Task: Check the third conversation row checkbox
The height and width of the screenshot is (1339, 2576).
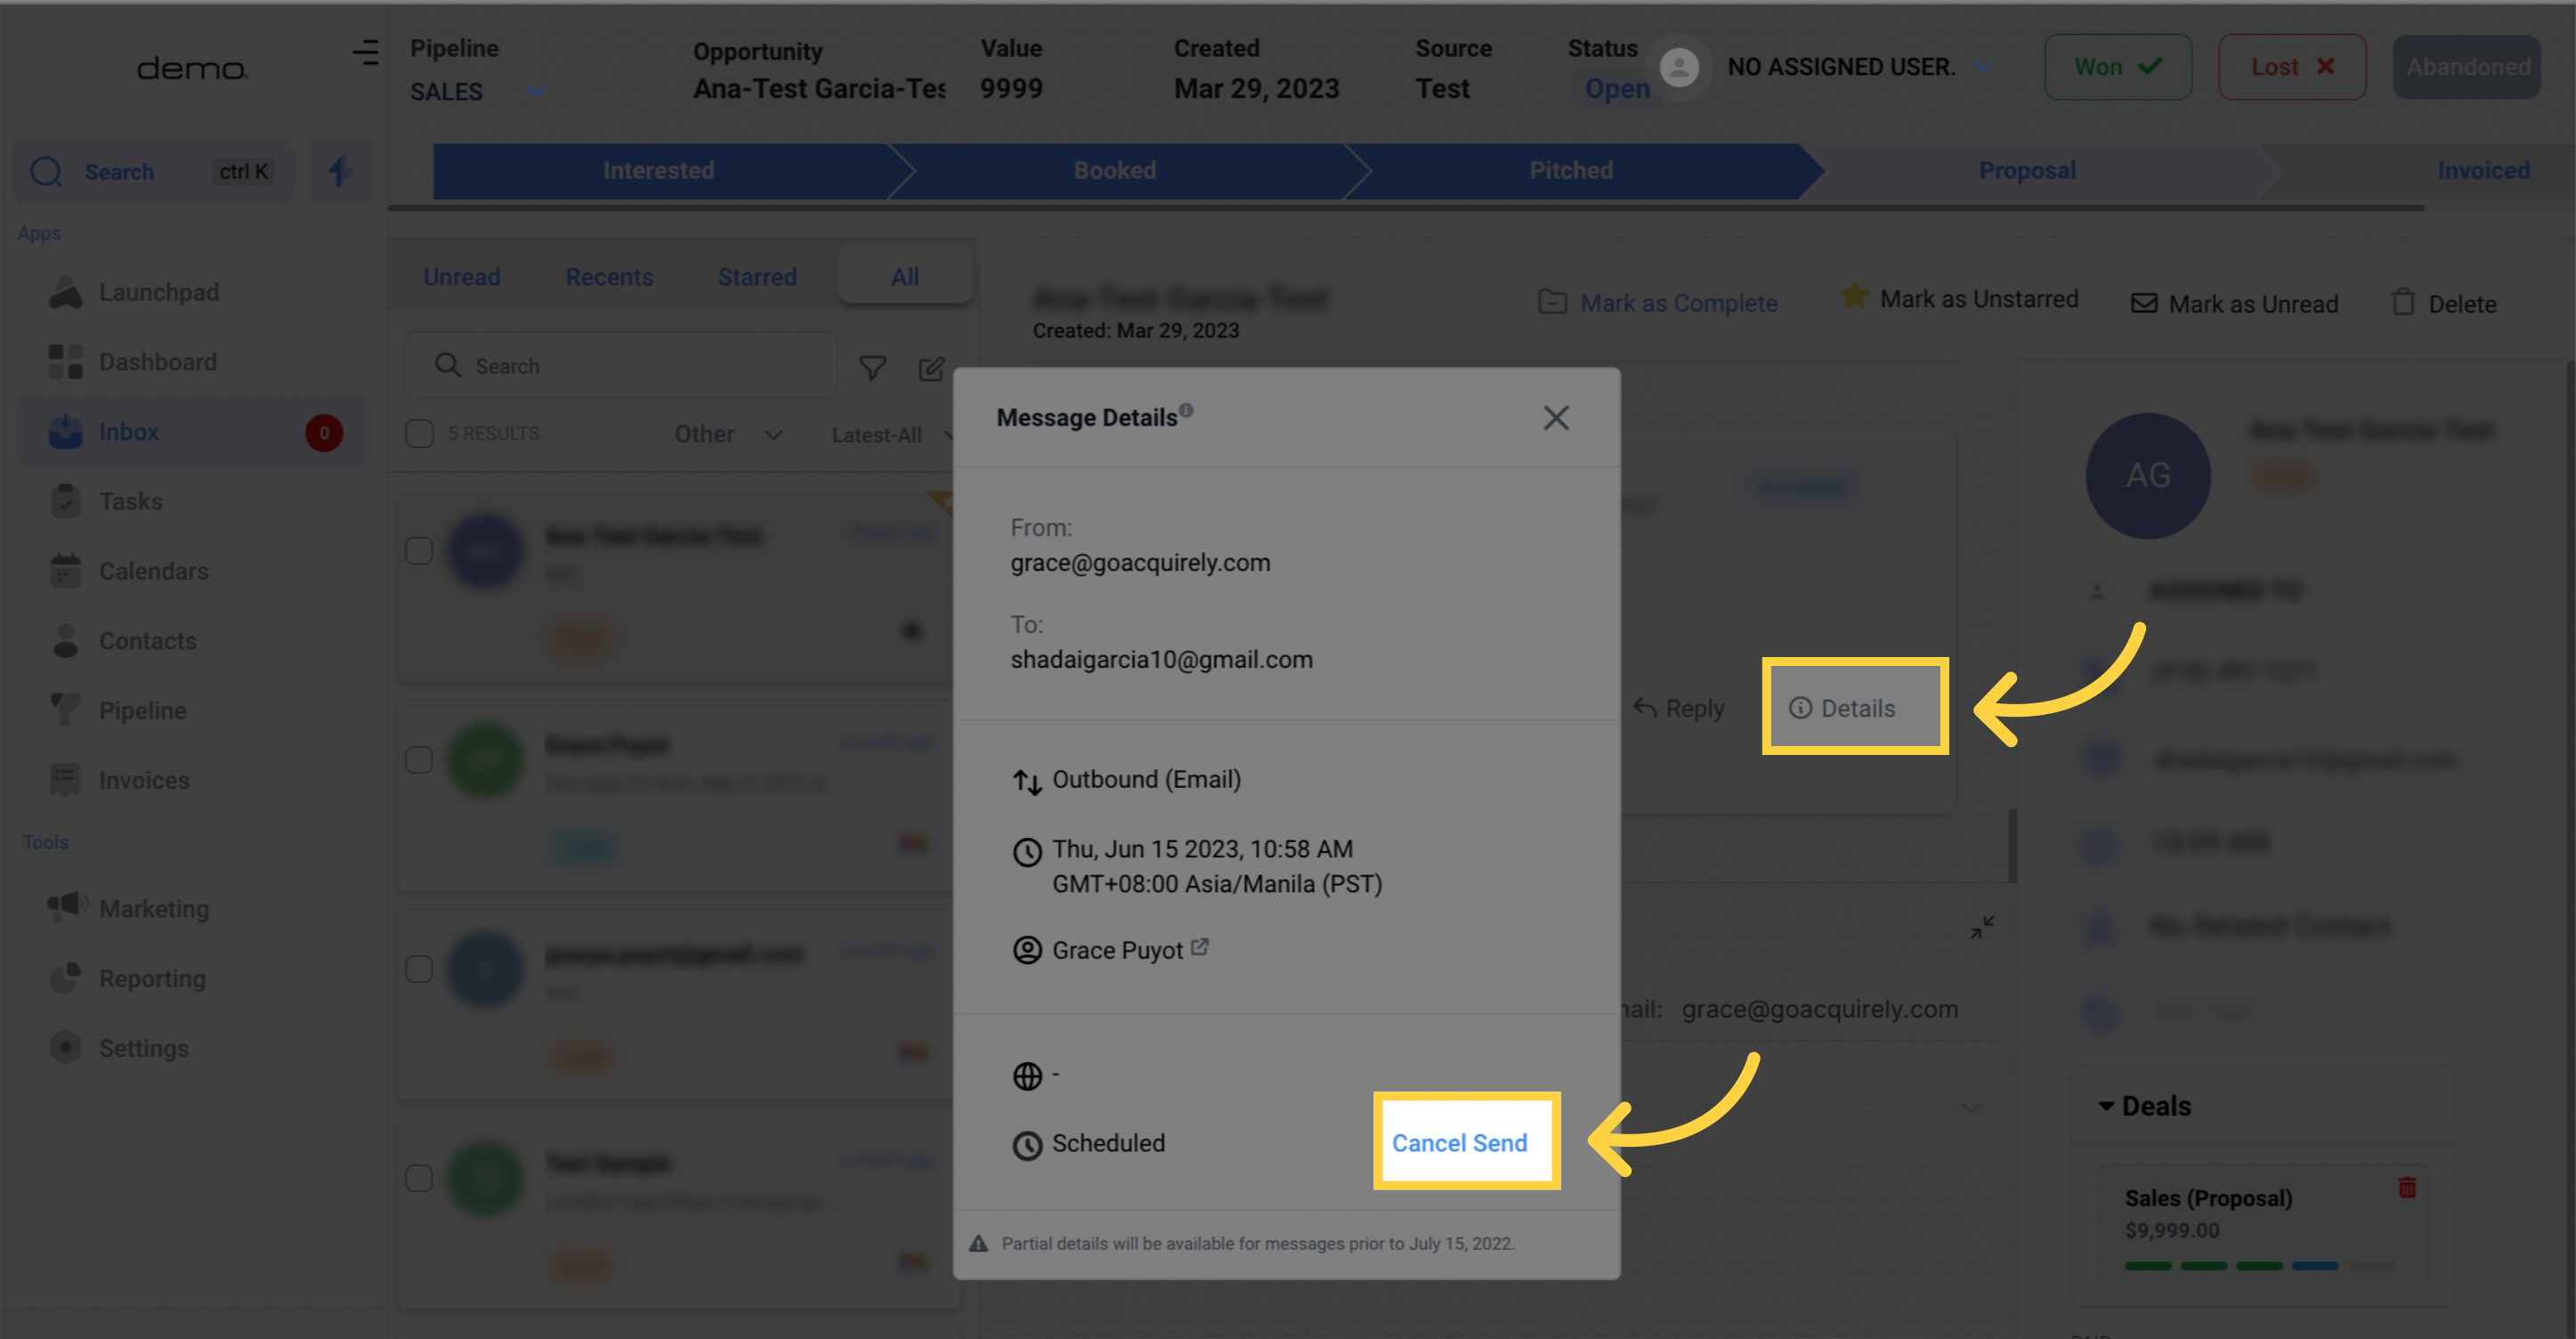Action: tap(419, 969)
